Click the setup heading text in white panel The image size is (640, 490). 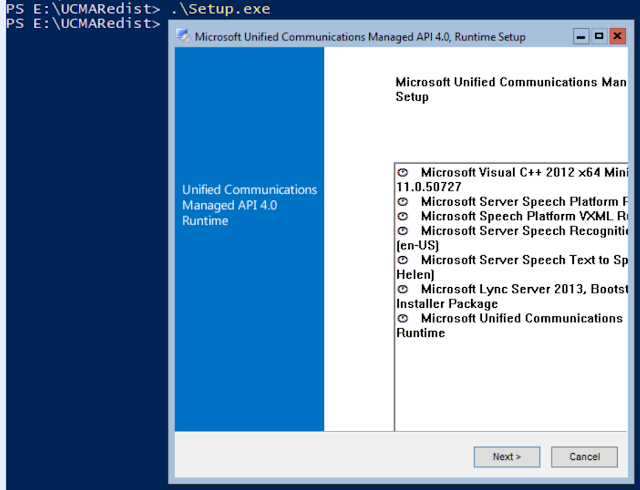coord(511,89)
